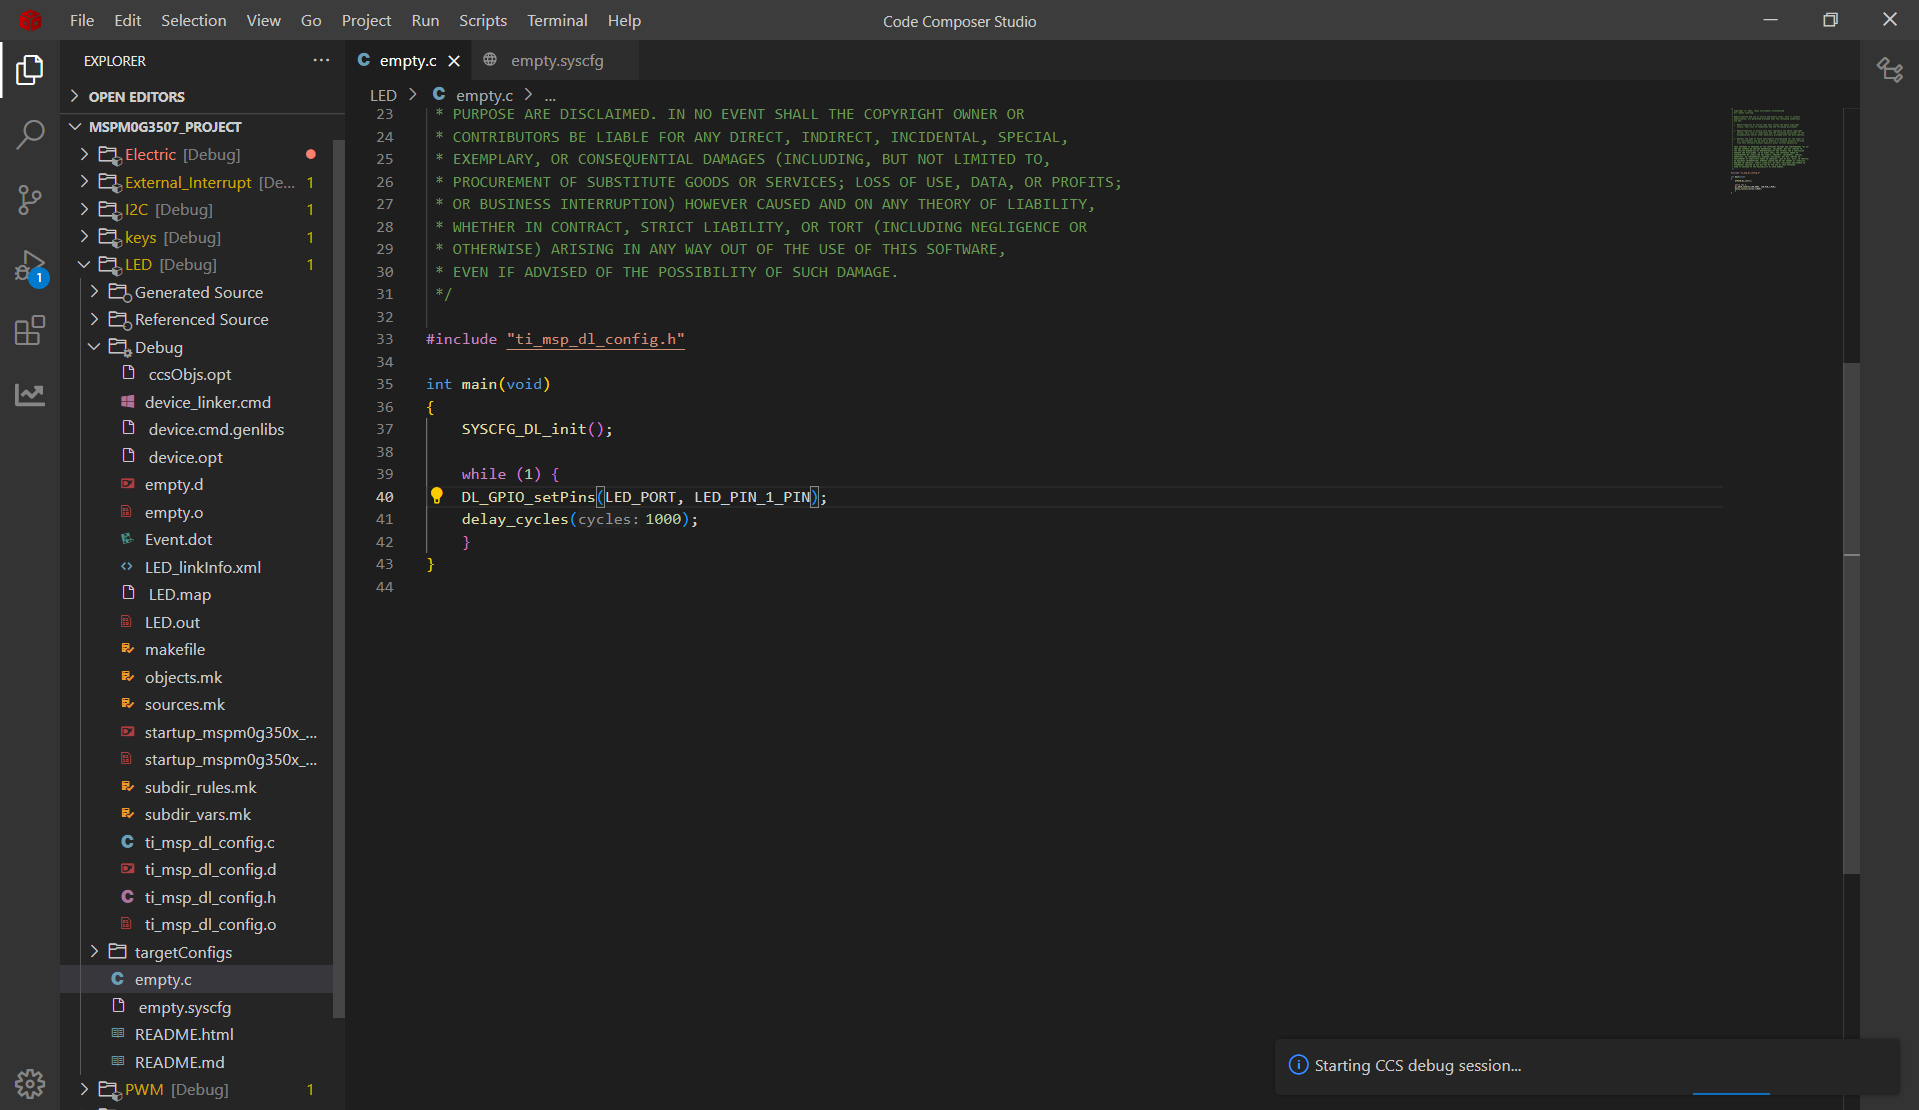Open Explorer more actions ellipsis
This screenshot has height=1110, width=1919.
[x=321, y=60]
